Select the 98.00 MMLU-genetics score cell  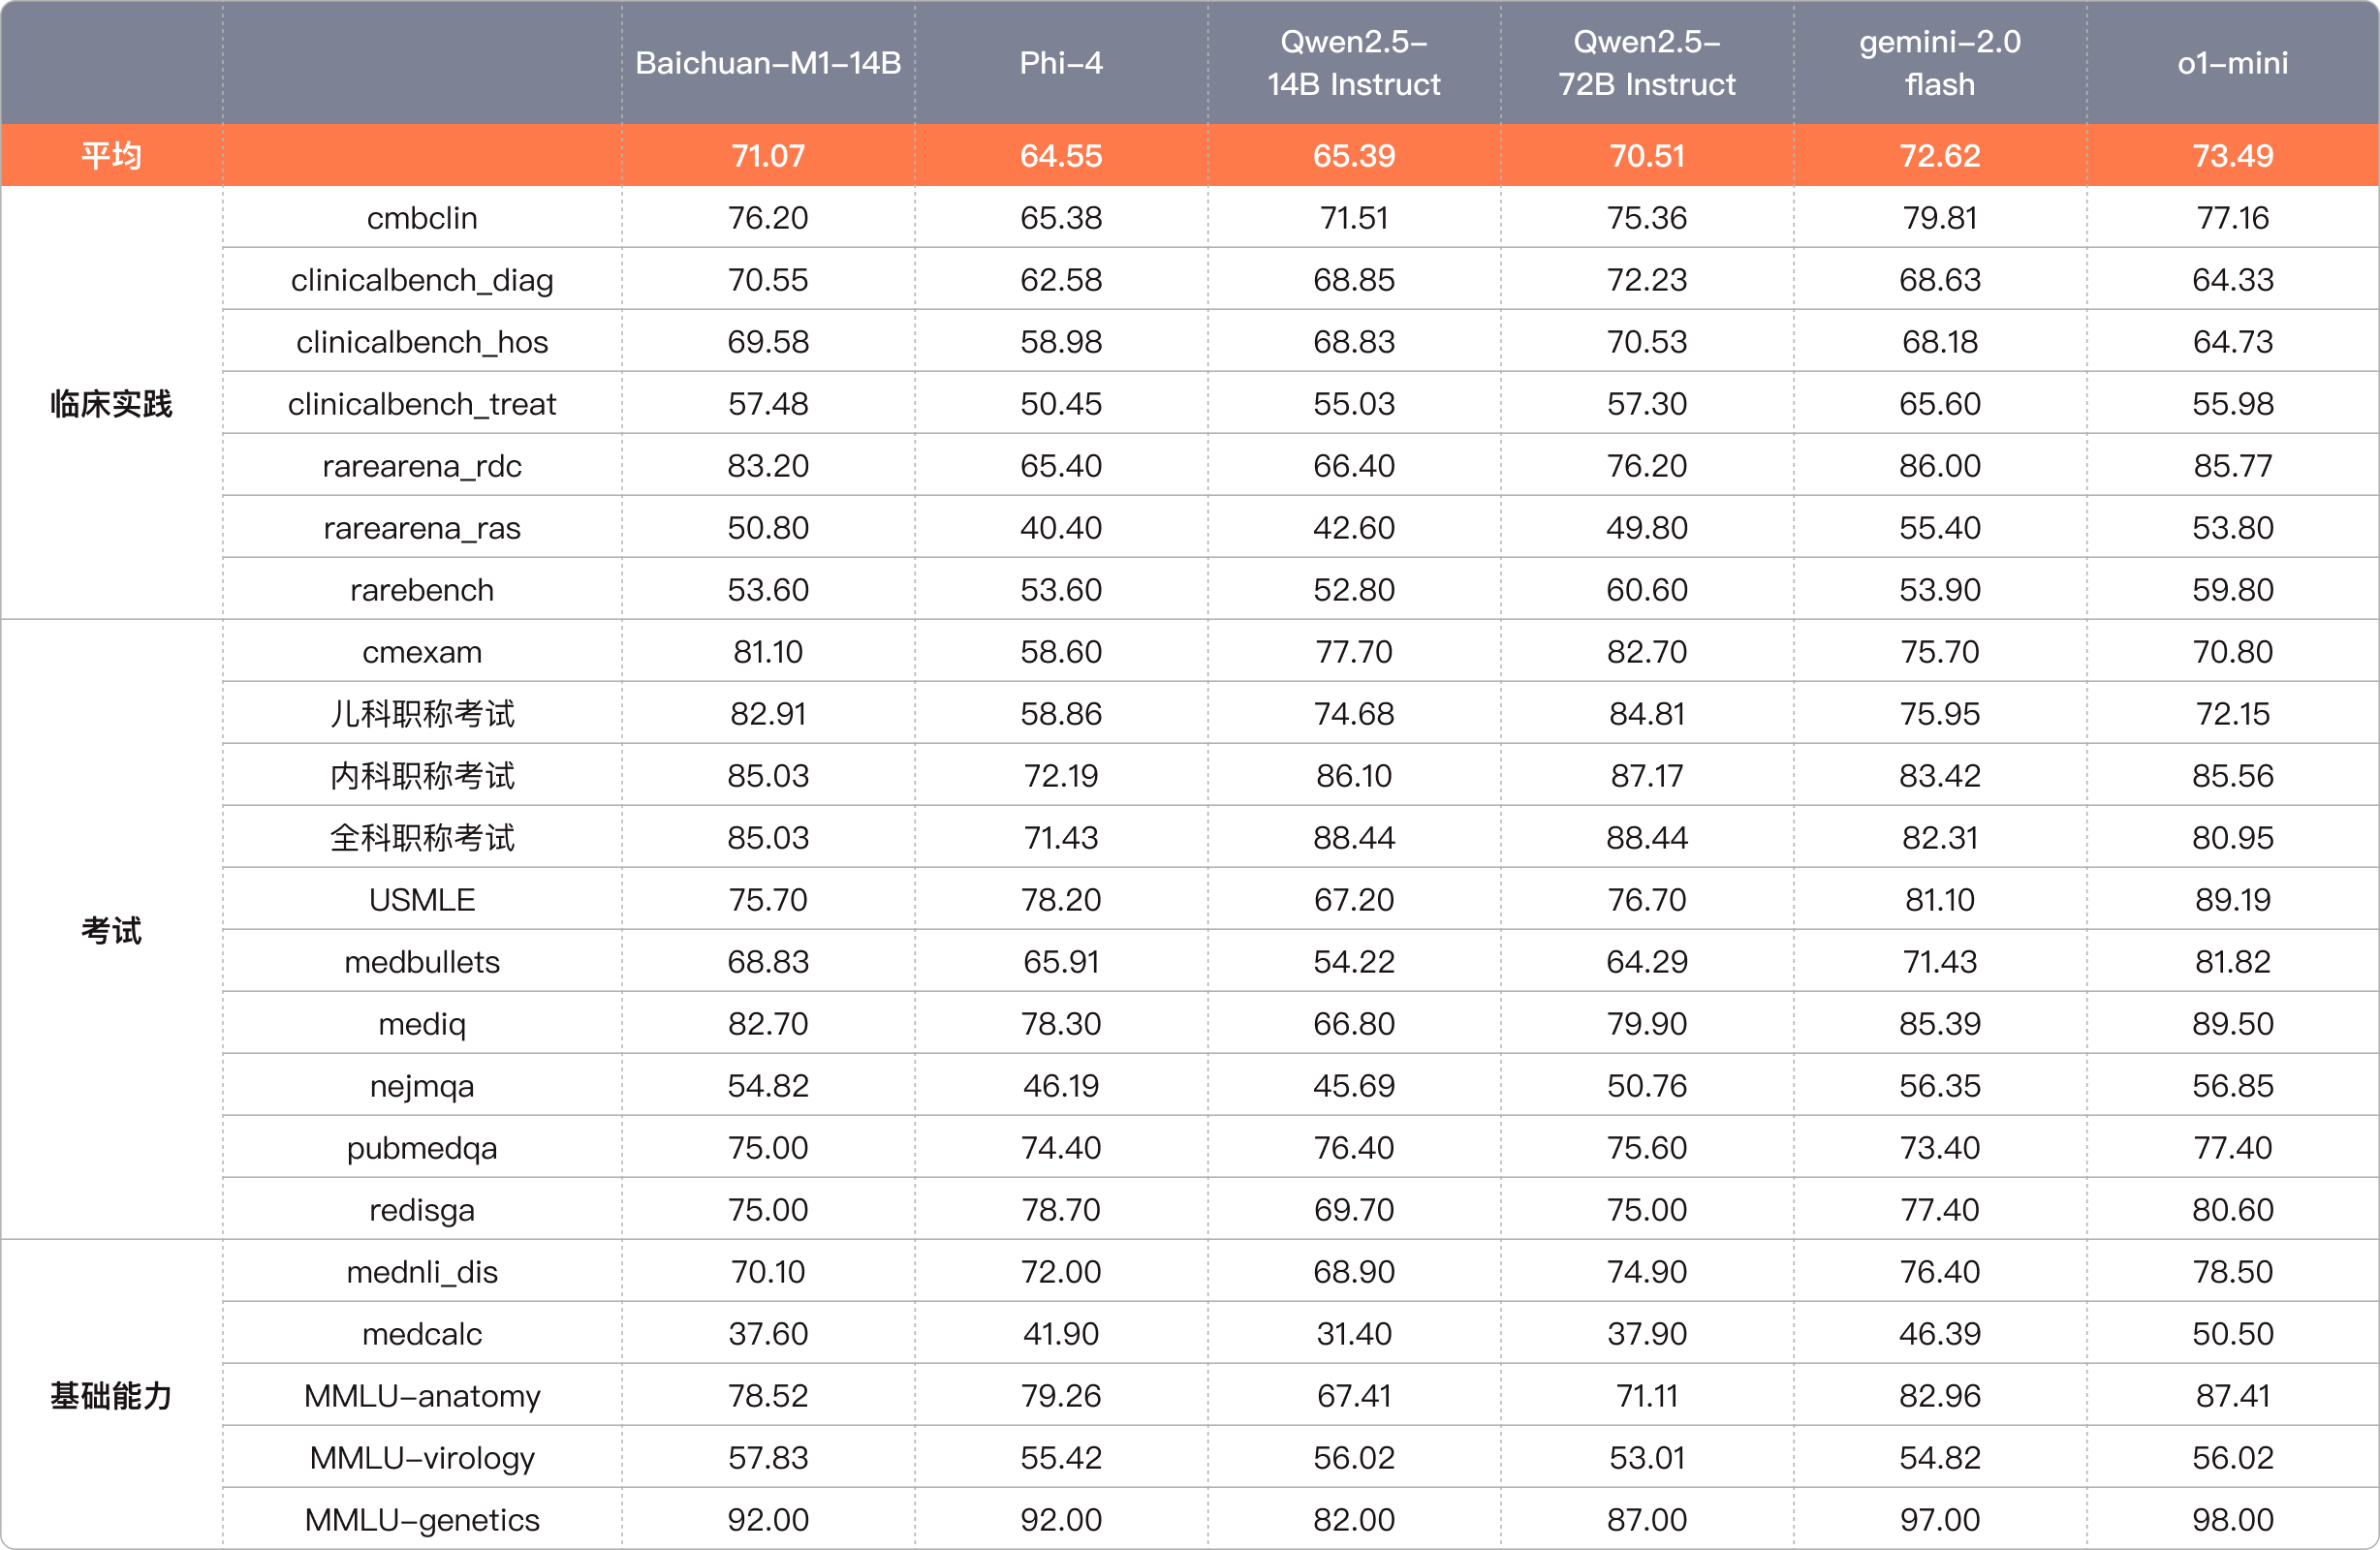coord(2232,1520)
